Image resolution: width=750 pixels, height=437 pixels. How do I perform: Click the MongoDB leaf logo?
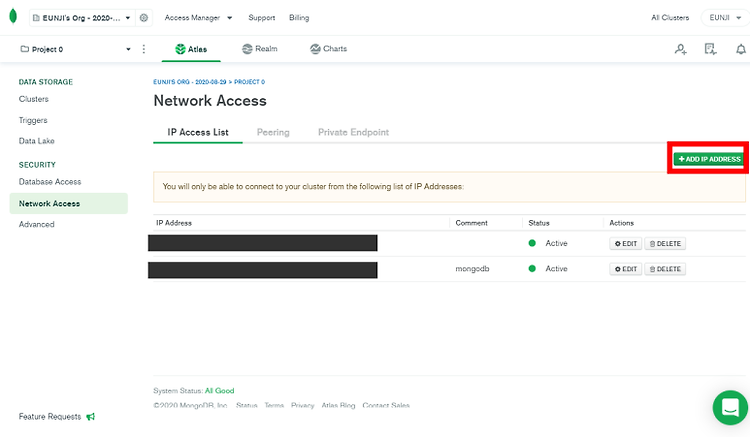coord(13,16)
